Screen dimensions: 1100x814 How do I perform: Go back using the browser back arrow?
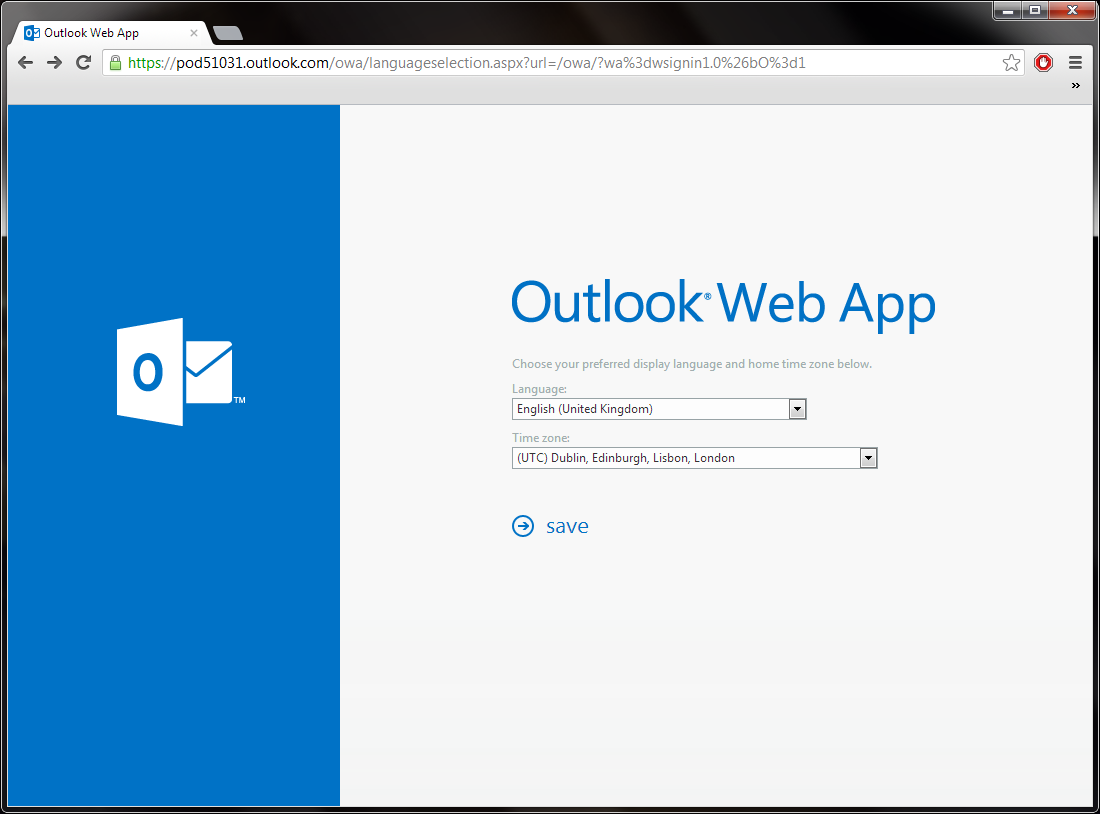coord(25,62)
